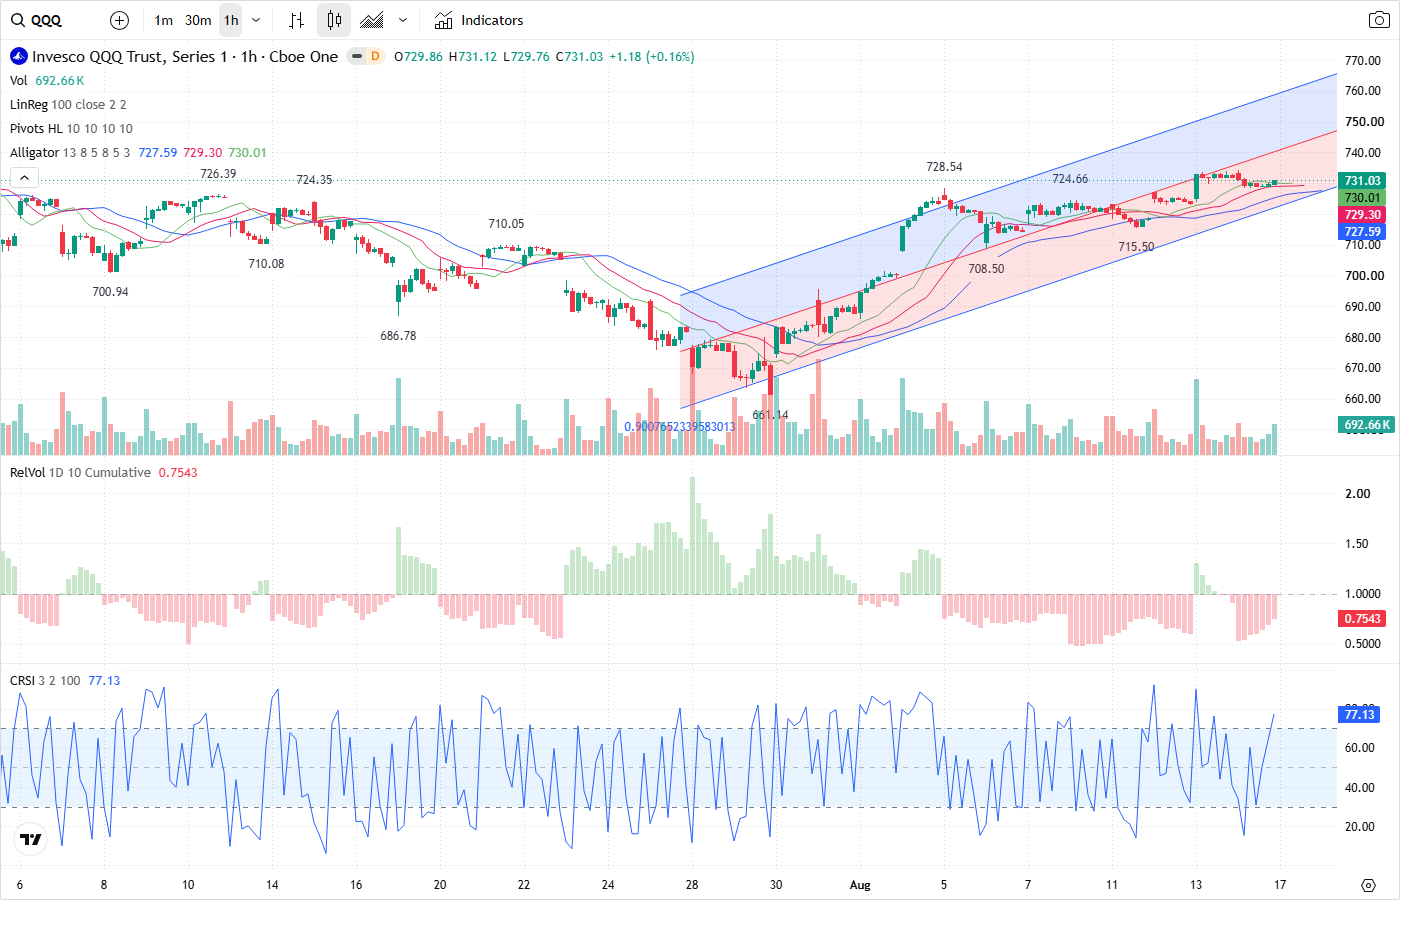
Task: Click the 715.50 pivot low label
Action: [x=1136, y=247]
